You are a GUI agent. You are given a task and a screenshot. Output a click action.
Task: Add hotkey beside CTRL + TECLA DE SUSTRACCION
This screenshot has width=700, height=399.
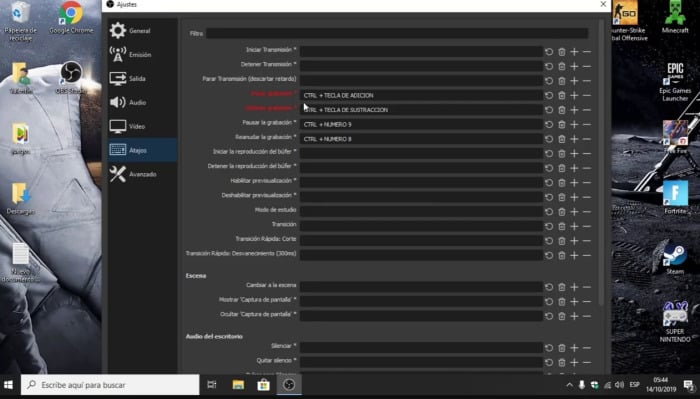[574, 110]
